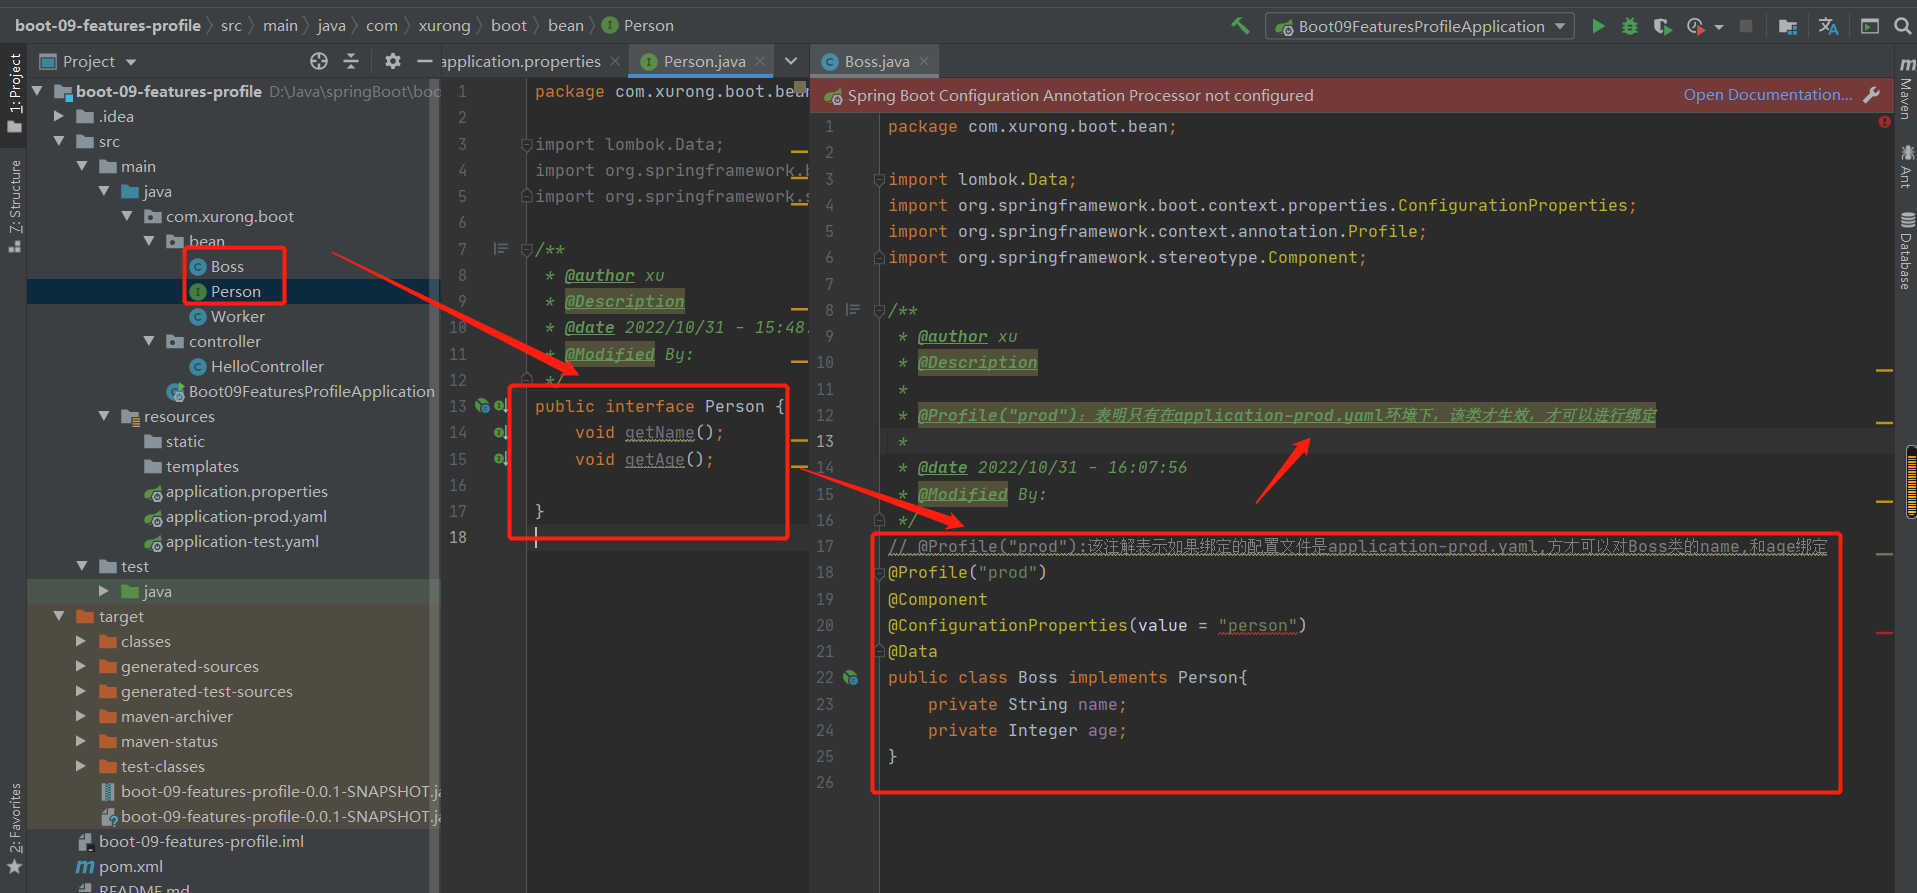Click bean breadcrumb in navigation bar
Viewport: 1917px width, 893px height.
[566, 25]
